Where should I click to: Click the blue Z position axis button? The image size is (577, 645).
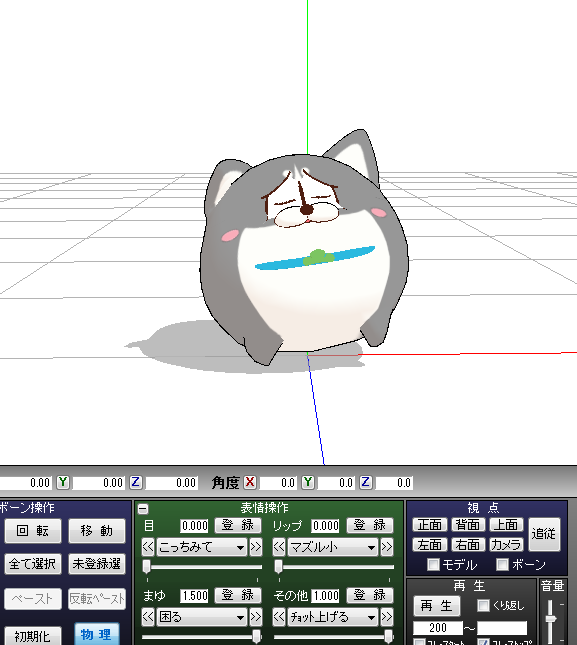[136, 482]
